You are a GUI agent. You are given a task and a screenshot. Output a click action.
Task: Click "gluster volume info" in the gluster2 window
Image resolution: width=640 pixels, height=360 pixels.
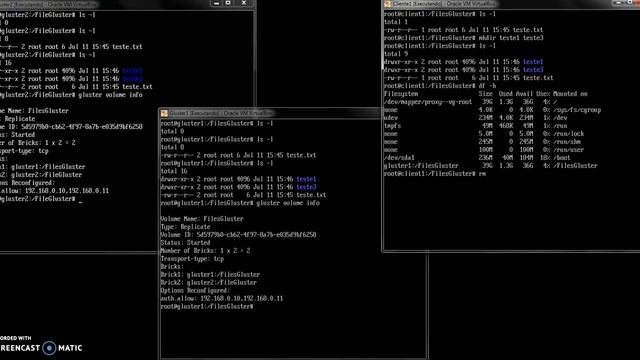point(110,95)
